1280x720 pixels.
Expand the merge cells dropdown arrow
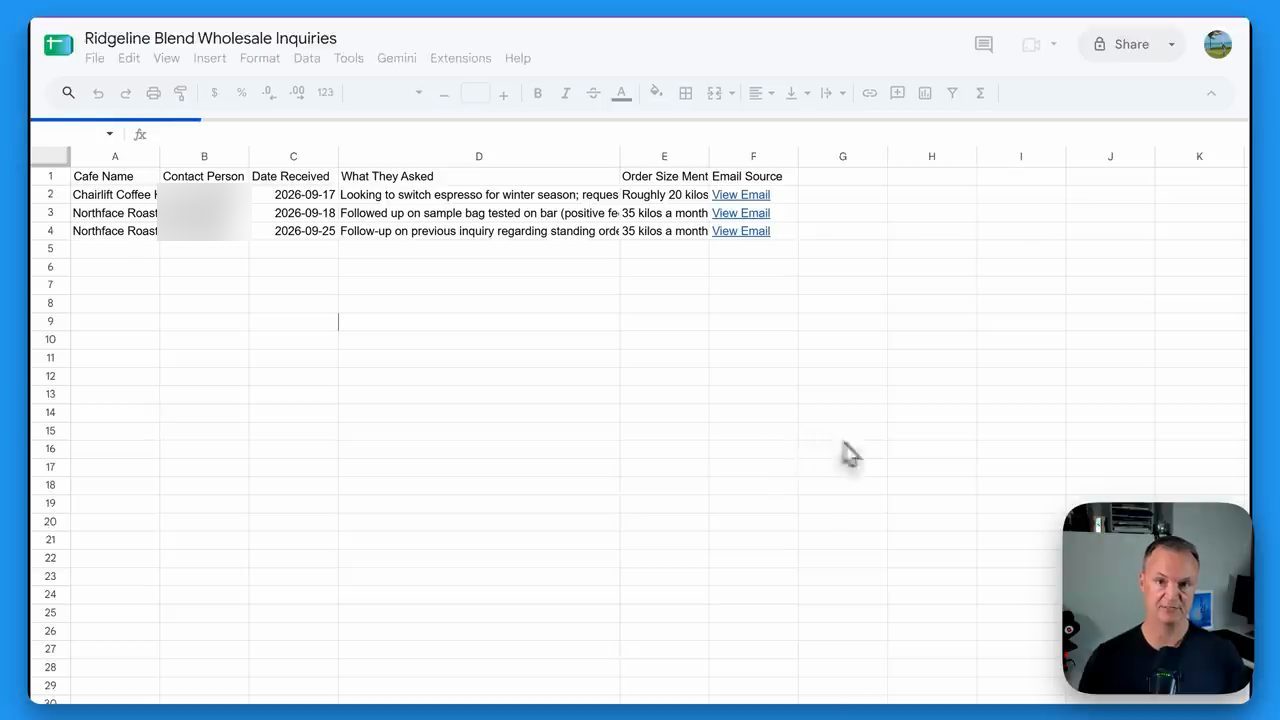click(732, 94)
